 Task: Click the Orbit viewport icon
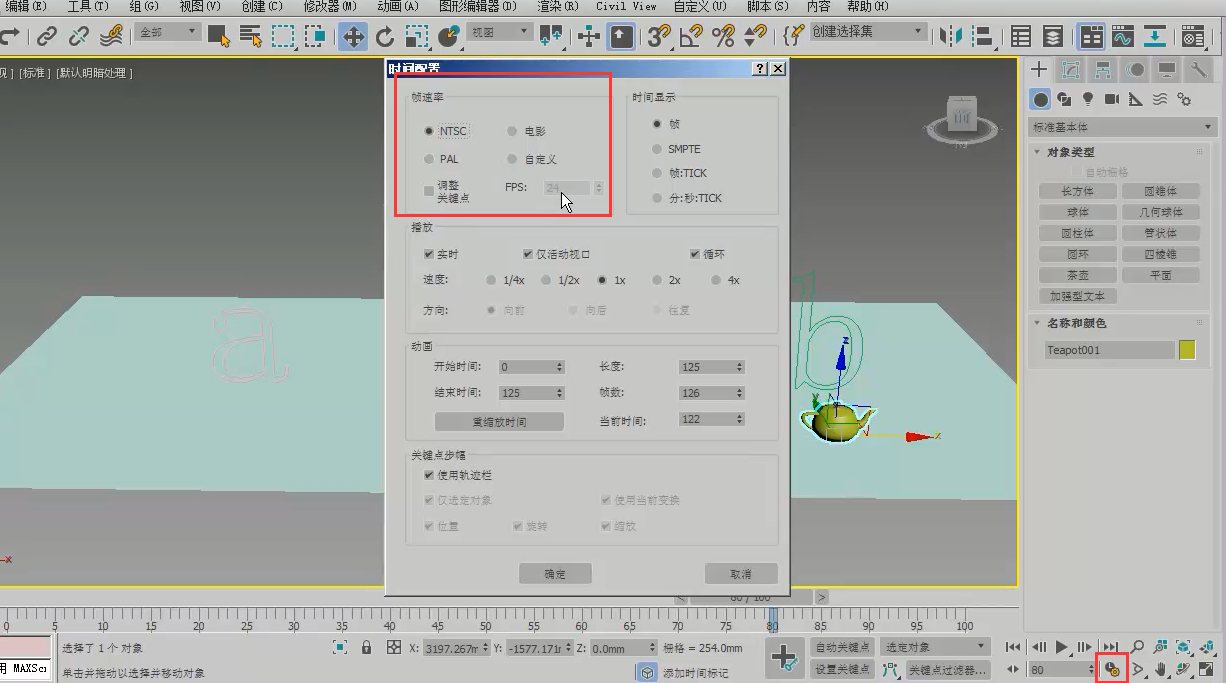point(1184,669)
